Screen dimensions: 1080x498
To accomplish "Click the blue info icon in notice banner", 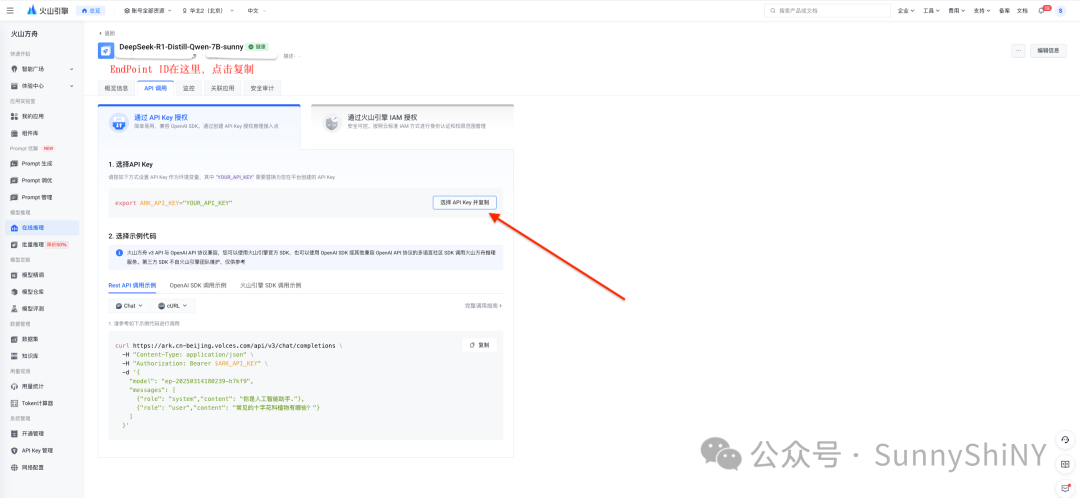I will point(119,253).
